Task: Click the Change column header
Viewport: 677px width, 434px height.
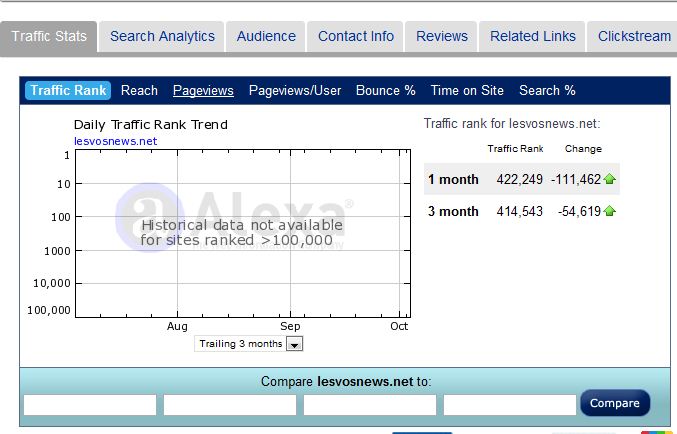Action: 583,149
